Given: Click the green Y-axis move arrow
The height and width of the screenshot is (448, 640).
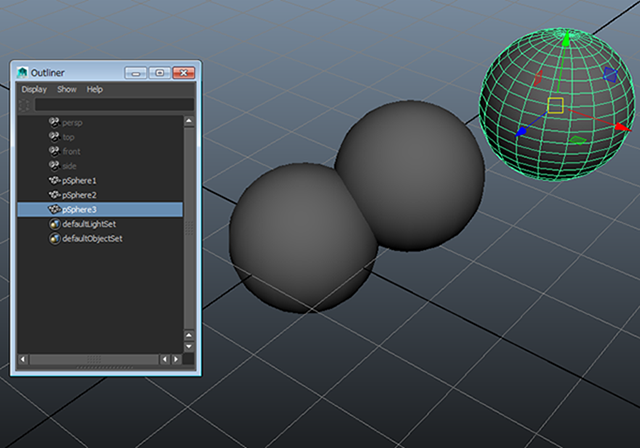Looking at the screenshot, I should pyautogui.click(x=566, y=39).
